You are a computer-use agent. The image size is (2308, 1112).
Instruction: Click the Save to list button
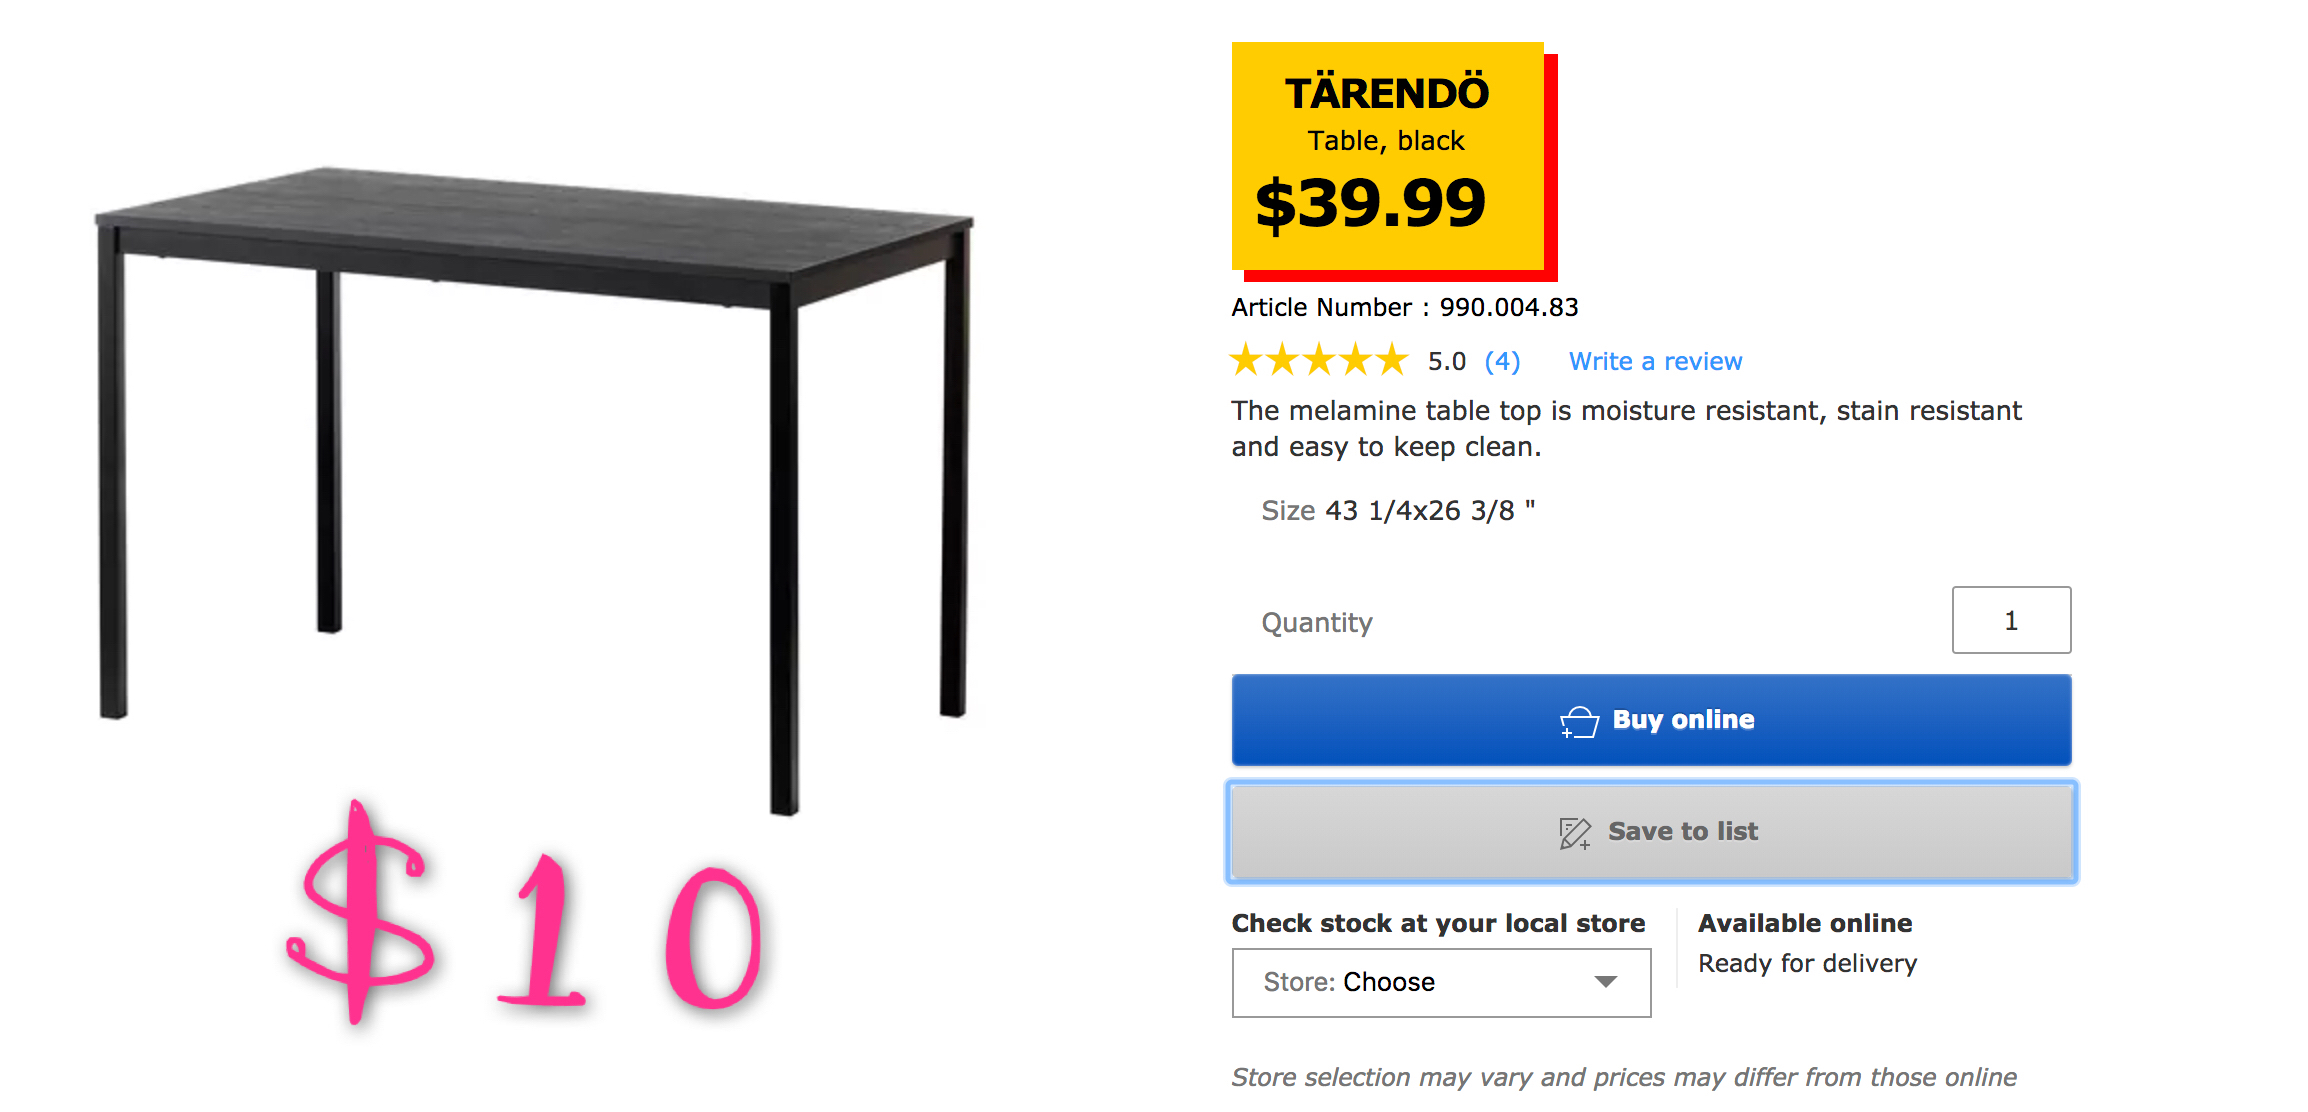click(1651, 832)
